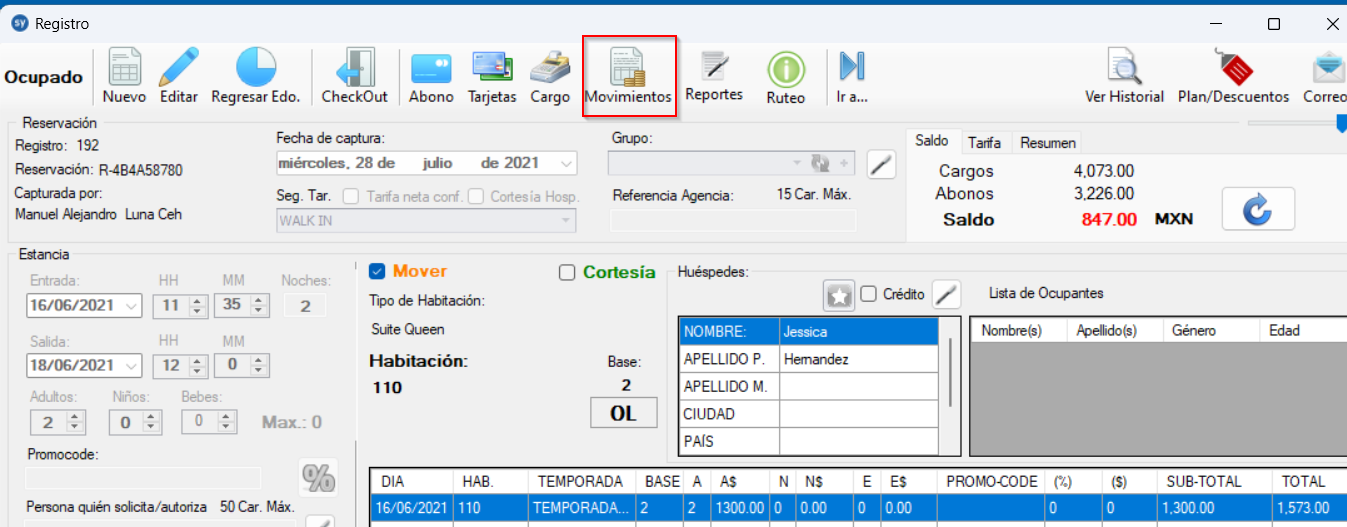1347x527 pixels.
Task: Switch to the Tarifa tab
Action: [984, 143]
